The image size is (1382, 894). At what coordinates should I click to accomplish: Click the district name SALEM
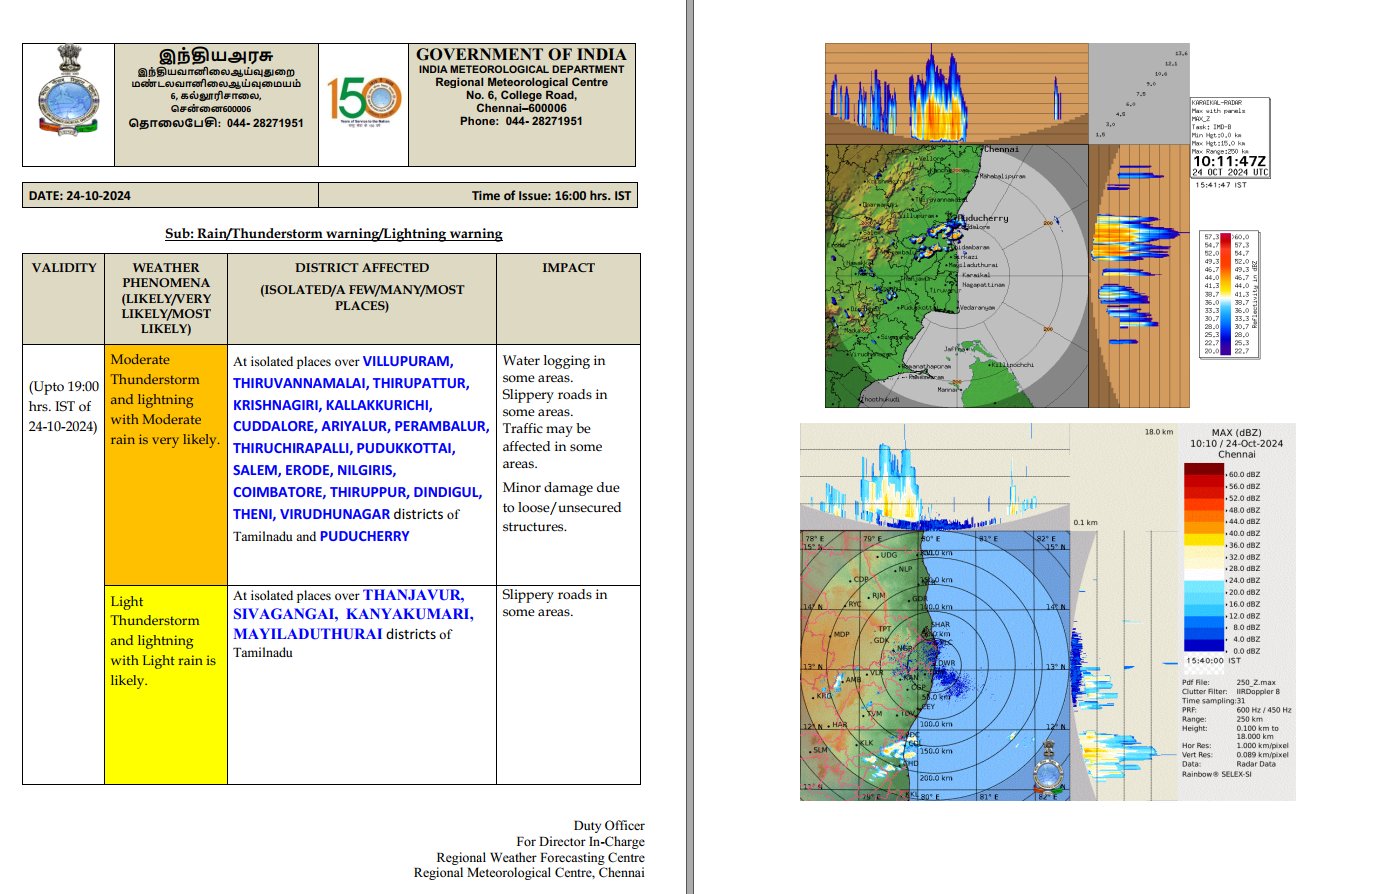point(255,470)
